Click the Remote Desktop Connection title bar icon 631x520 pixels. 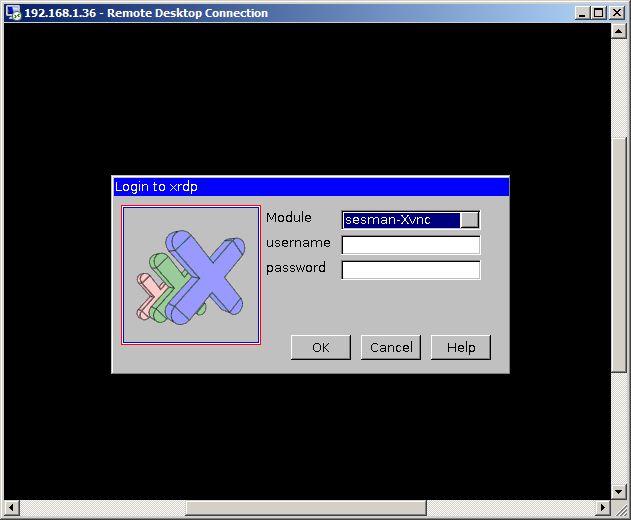pyautogui.click(x=13, y=13)
